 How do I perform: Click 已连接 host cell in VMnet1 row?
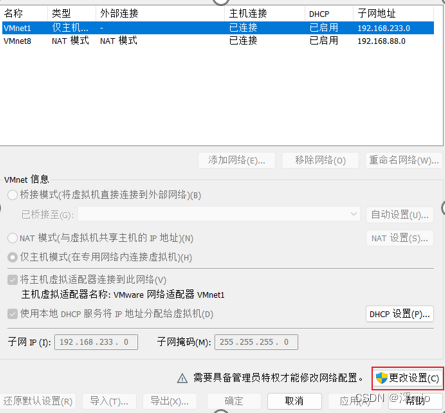tap(243, 28)
